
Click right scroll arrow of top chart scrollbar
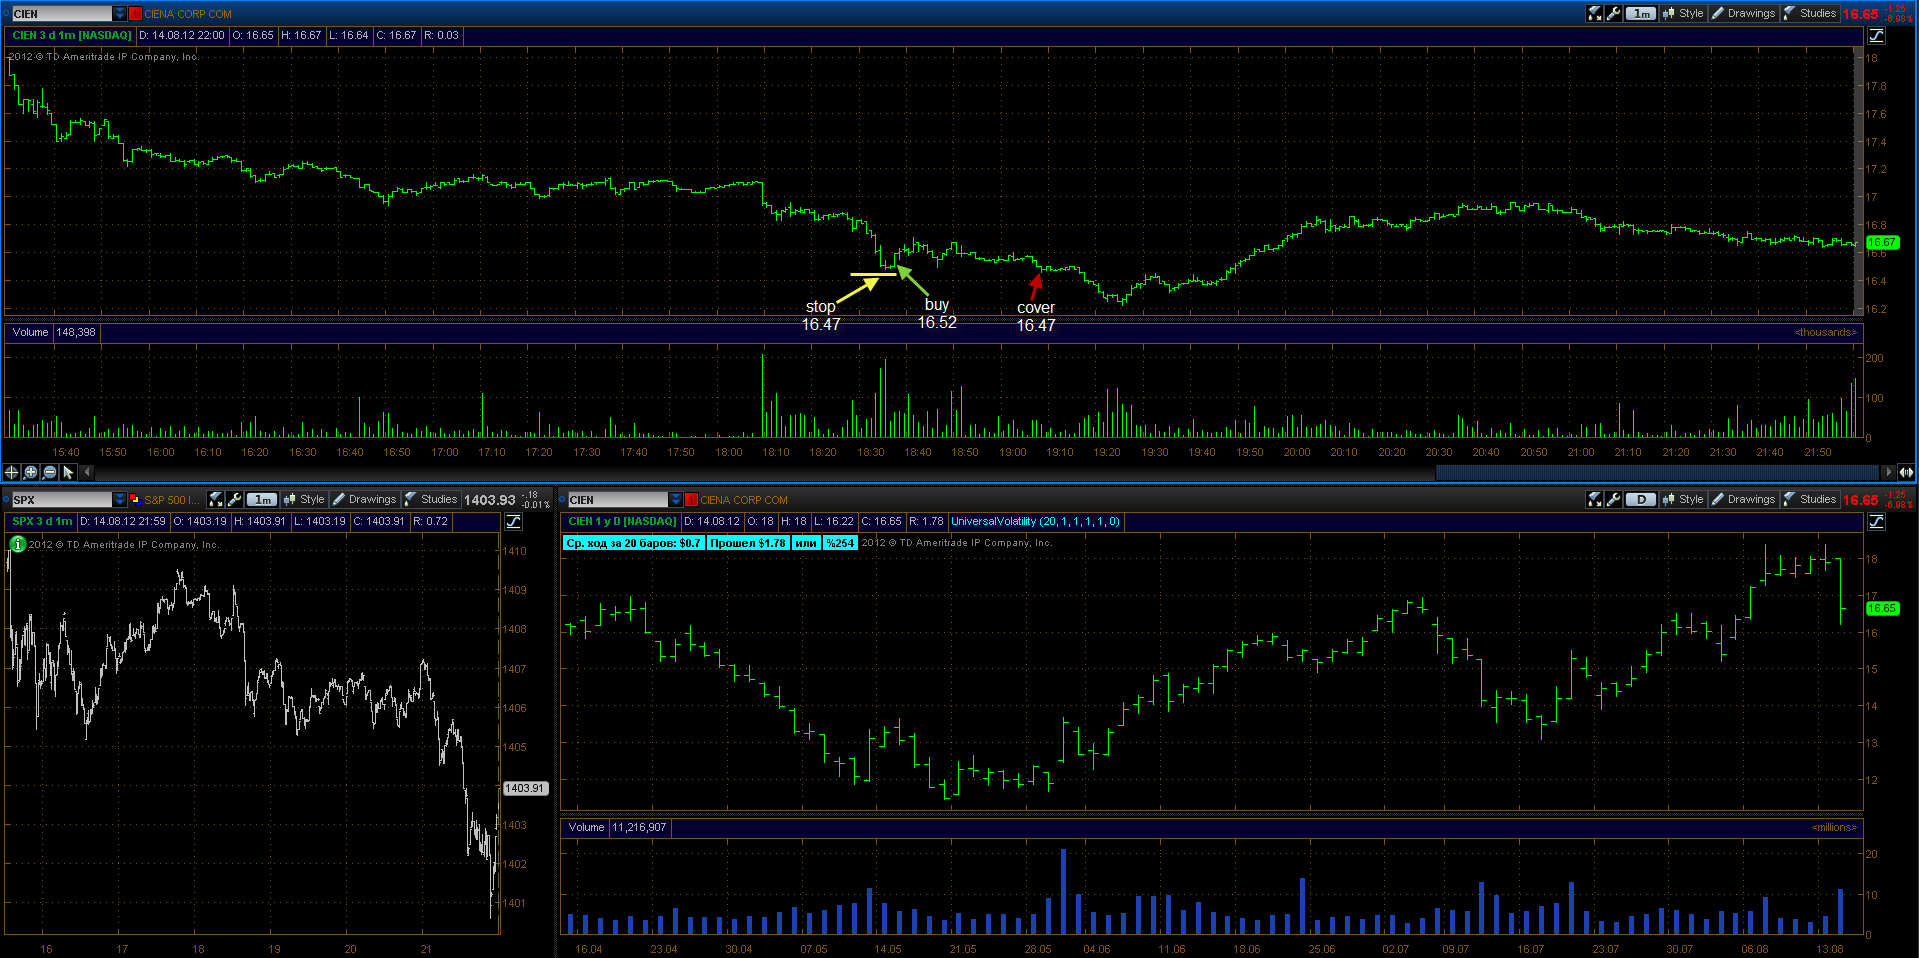[x=1888, y=472]
